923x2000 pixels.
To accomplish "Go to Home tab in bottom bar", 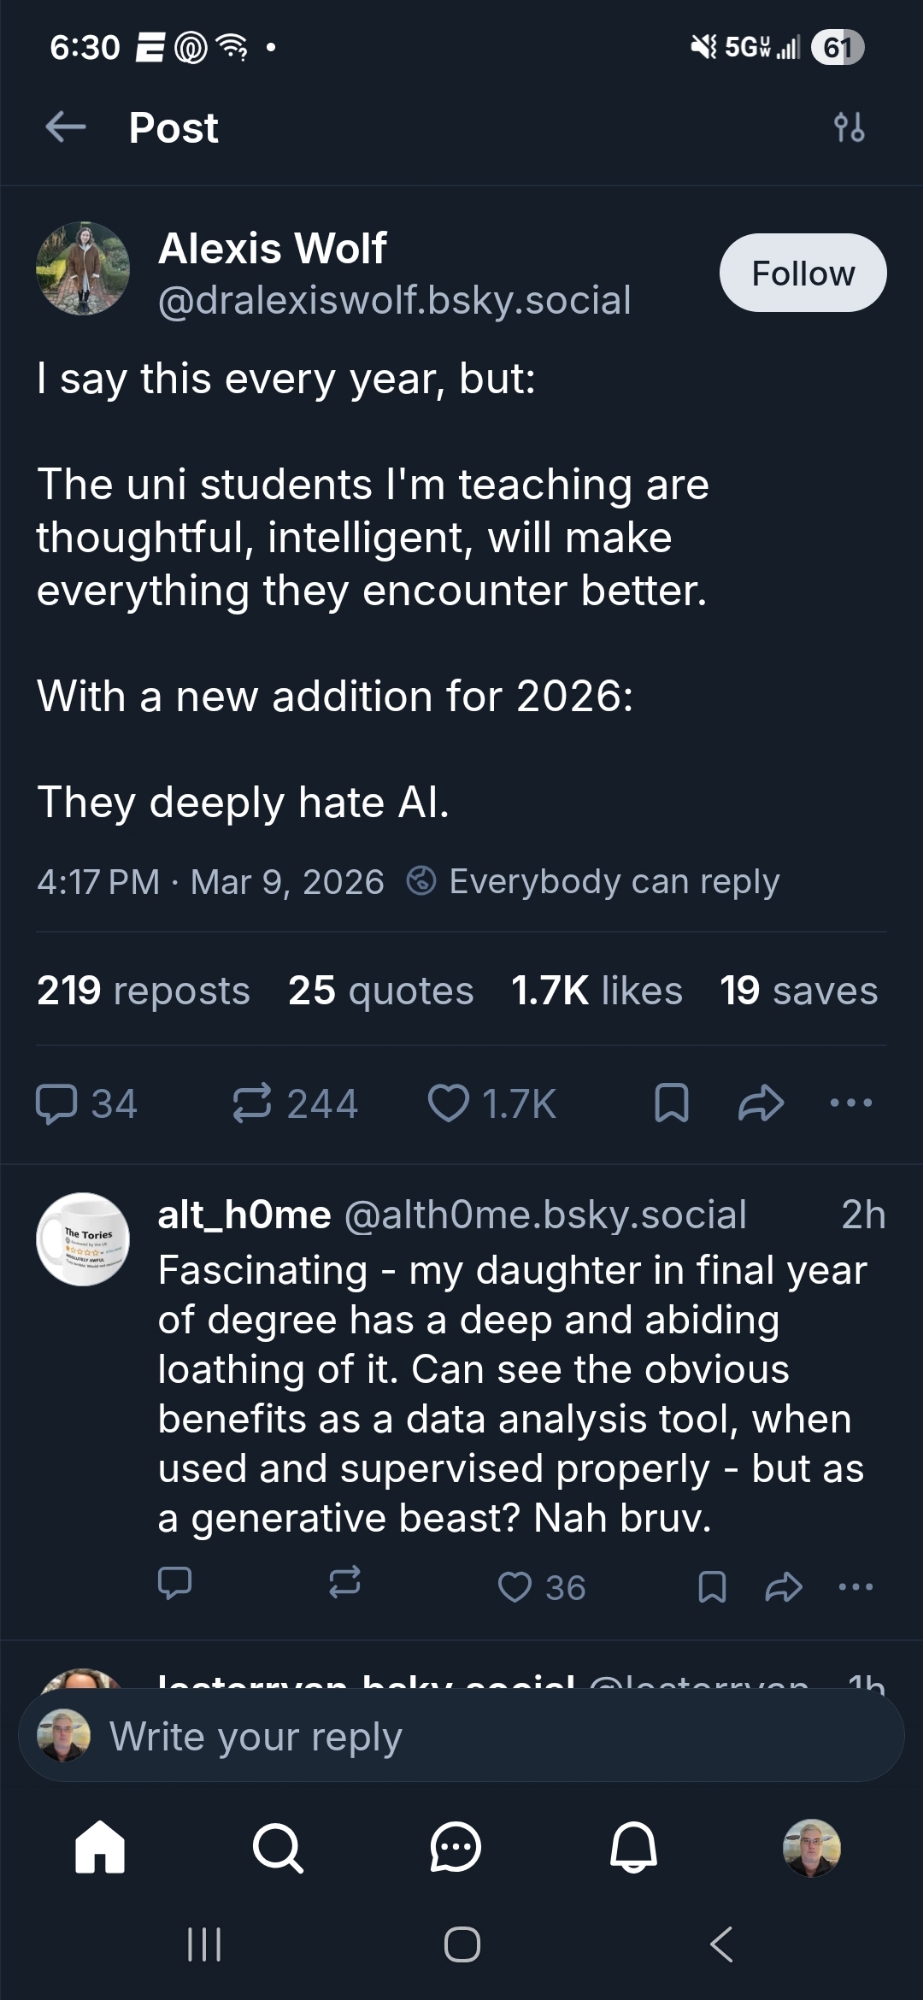I will point(100,1847).
